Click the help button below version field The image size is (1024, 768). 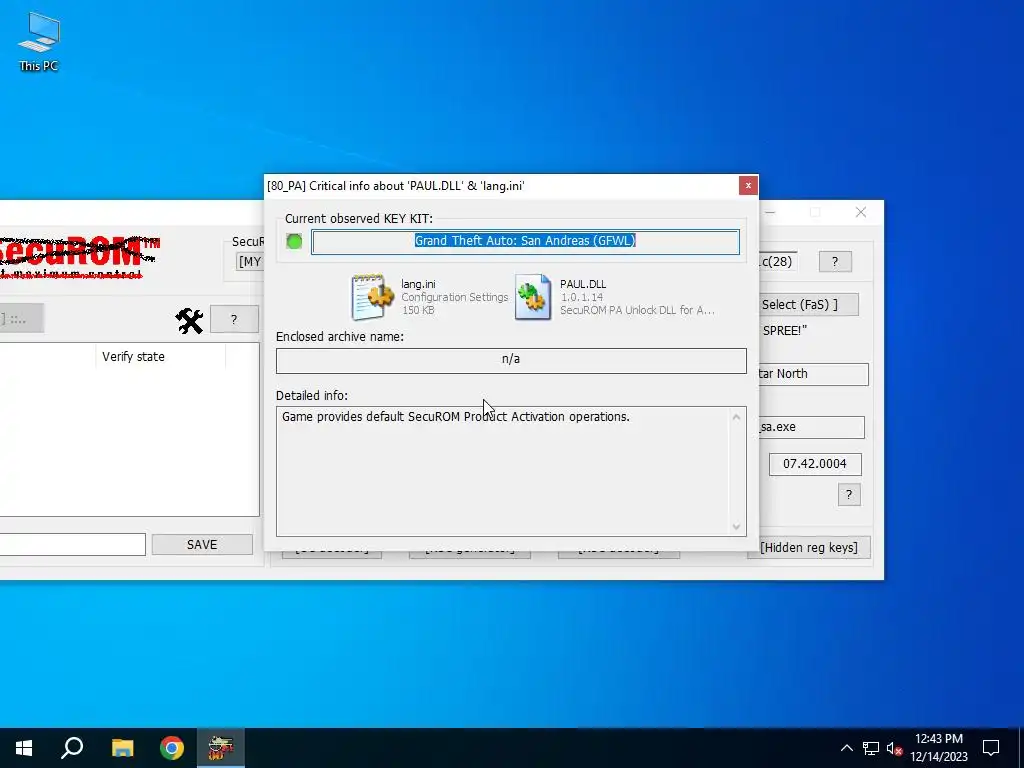point(849,494)
